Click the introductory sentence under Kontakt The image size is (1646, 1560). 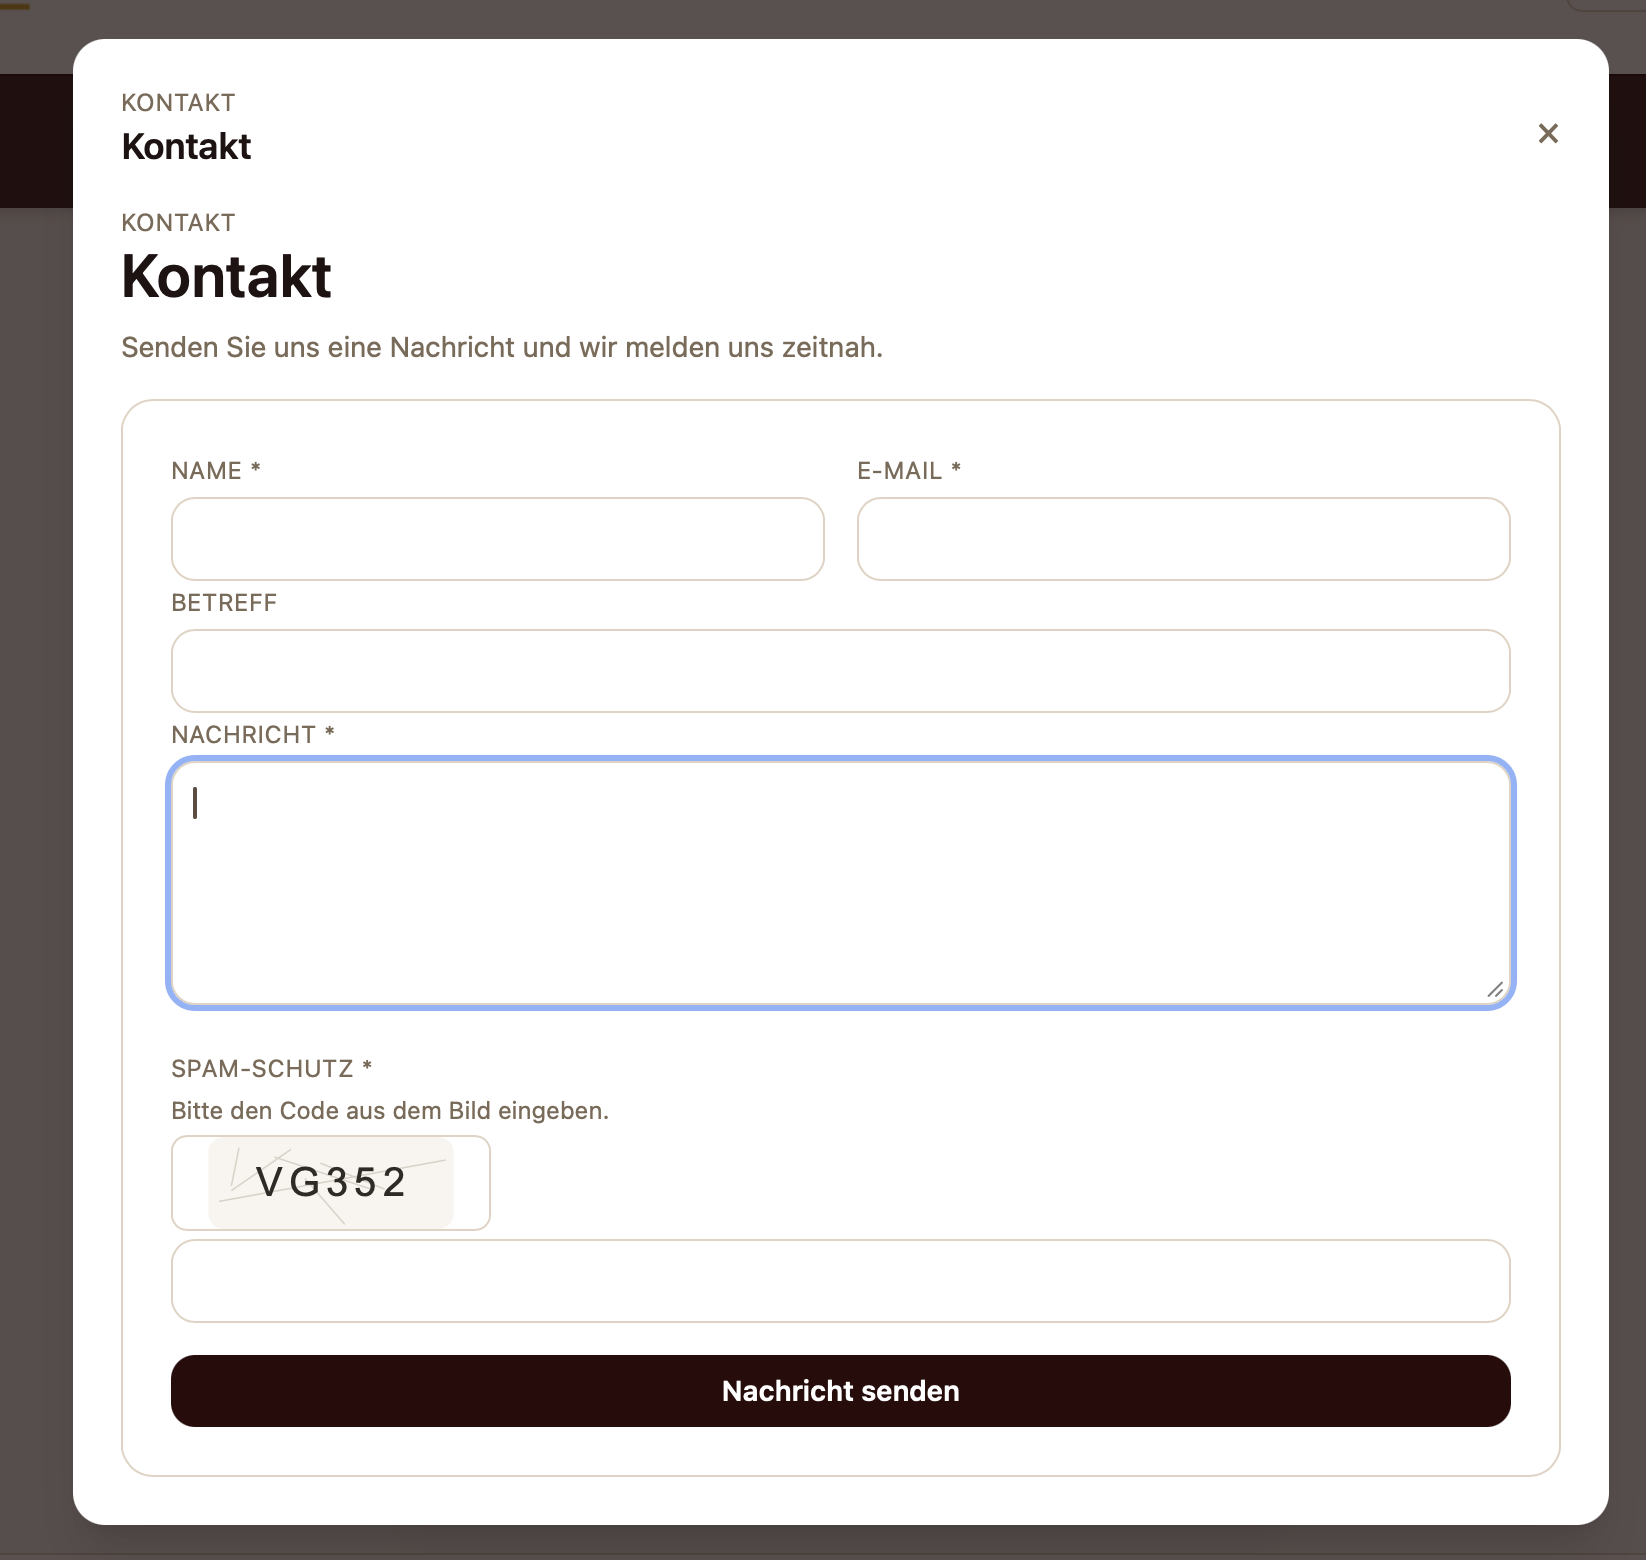(502, 347)
